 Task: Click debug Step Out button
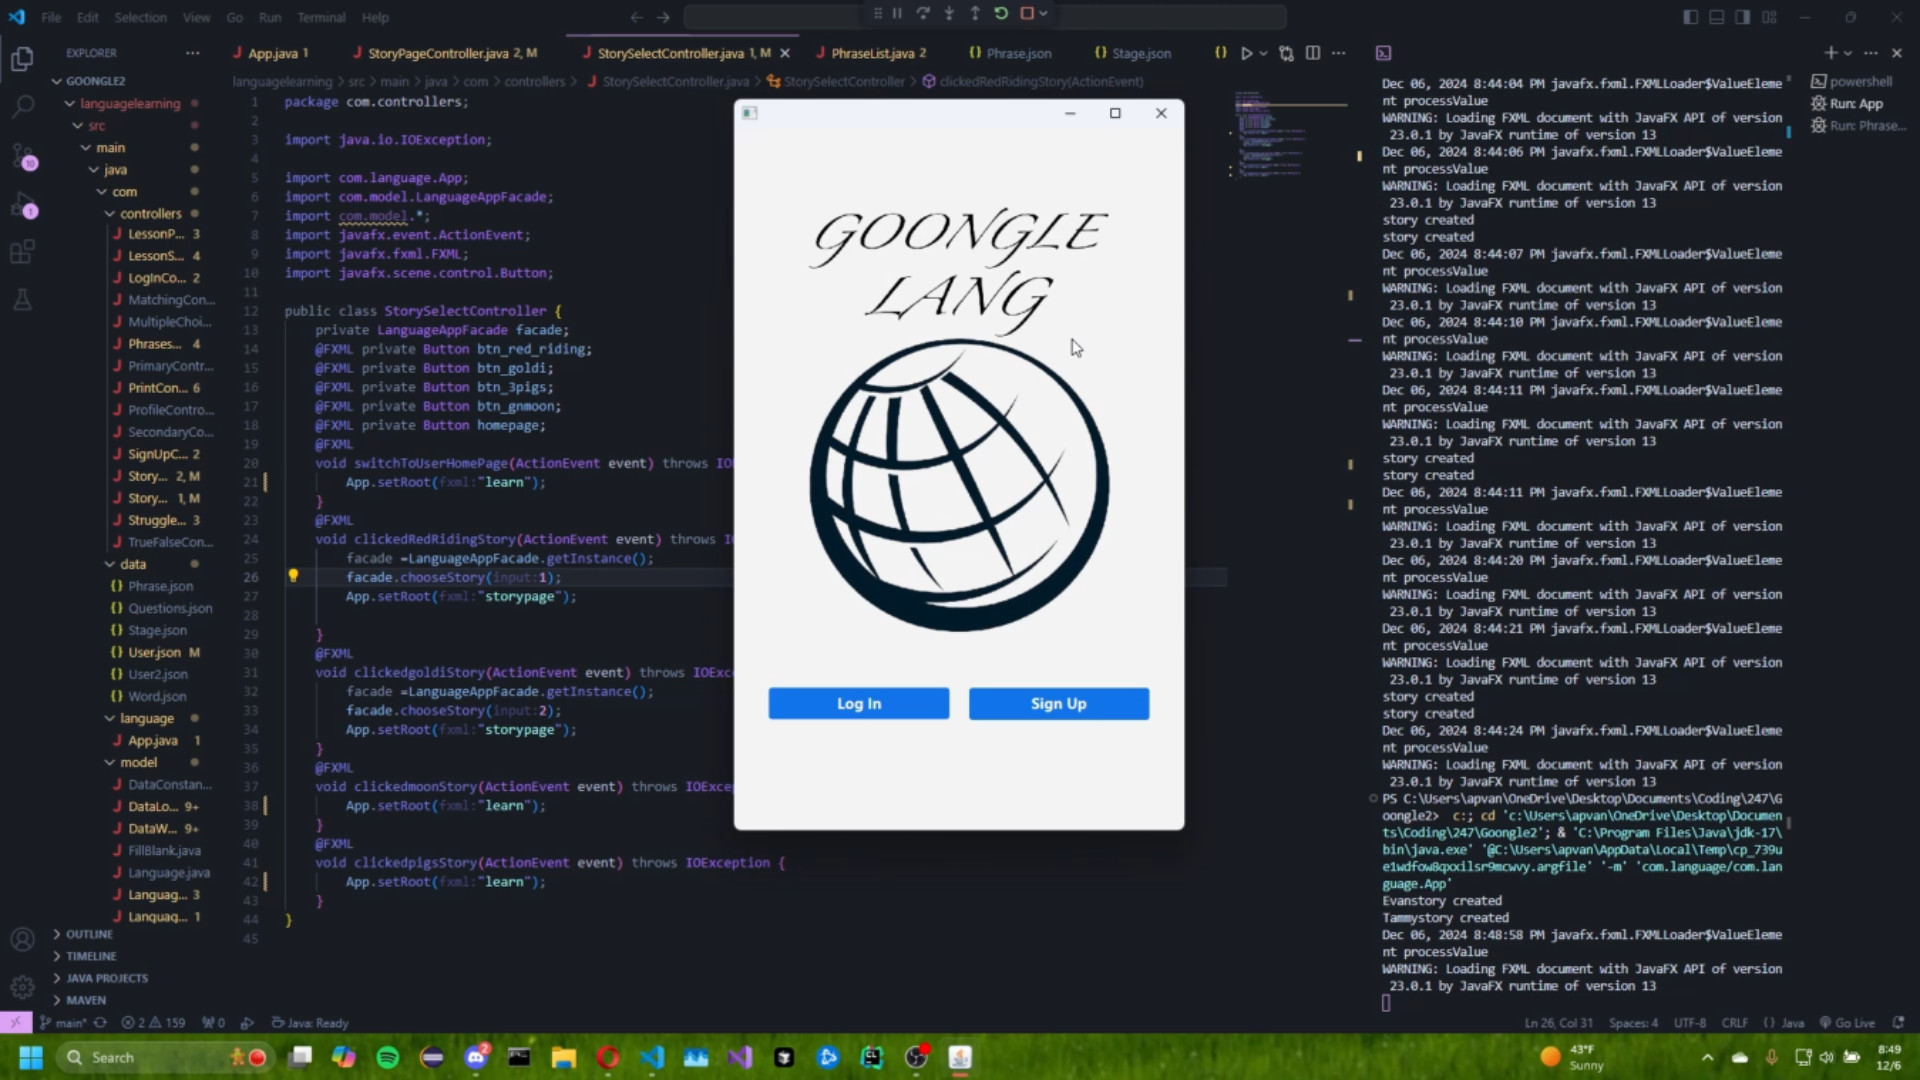pos(975,14)
